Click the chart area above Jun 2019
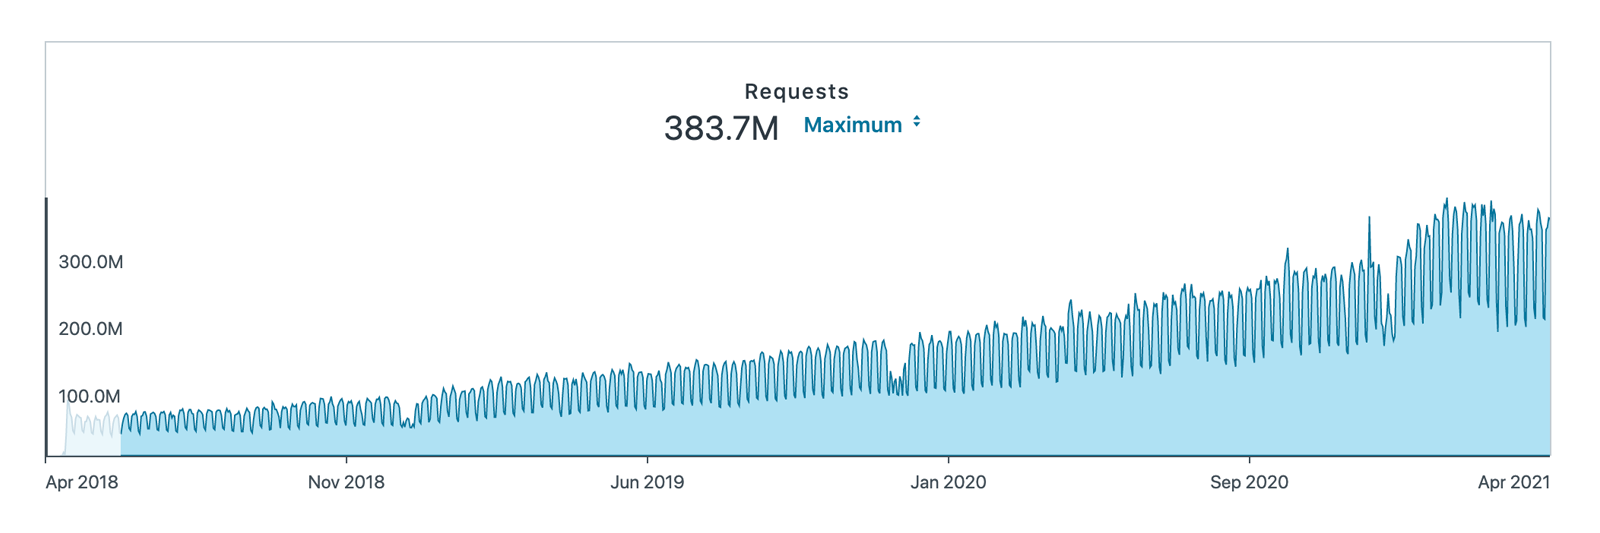Screen dimensions: 1600x533 [647, 430]
